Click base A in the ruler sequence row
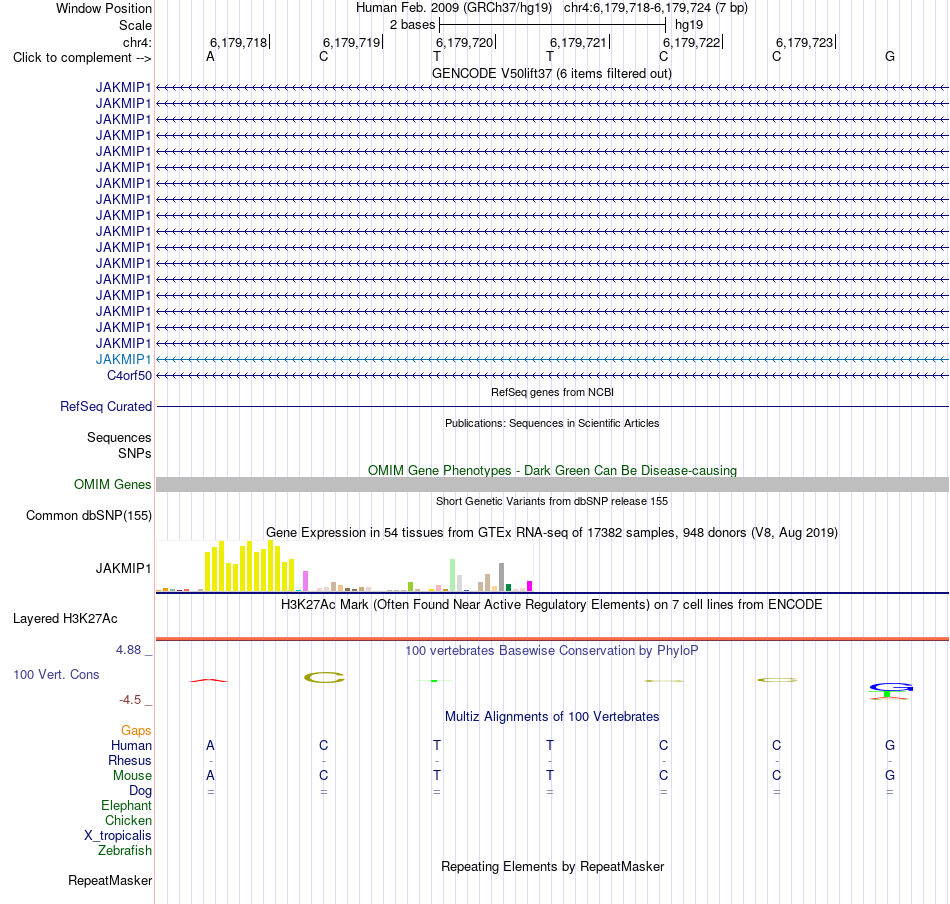Screen dimensions: 950x904 [x=210, y=57]
